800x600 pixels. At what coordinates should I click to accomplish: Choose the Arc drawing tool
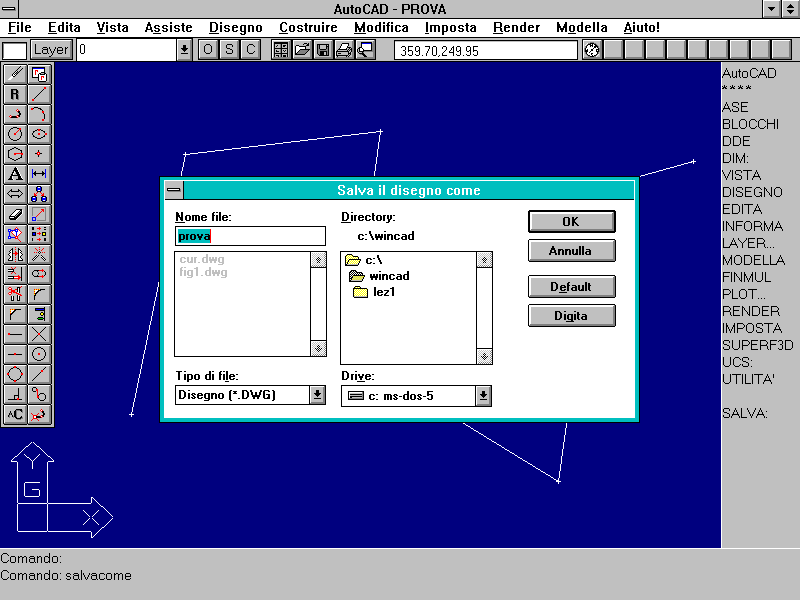point(39,114)
